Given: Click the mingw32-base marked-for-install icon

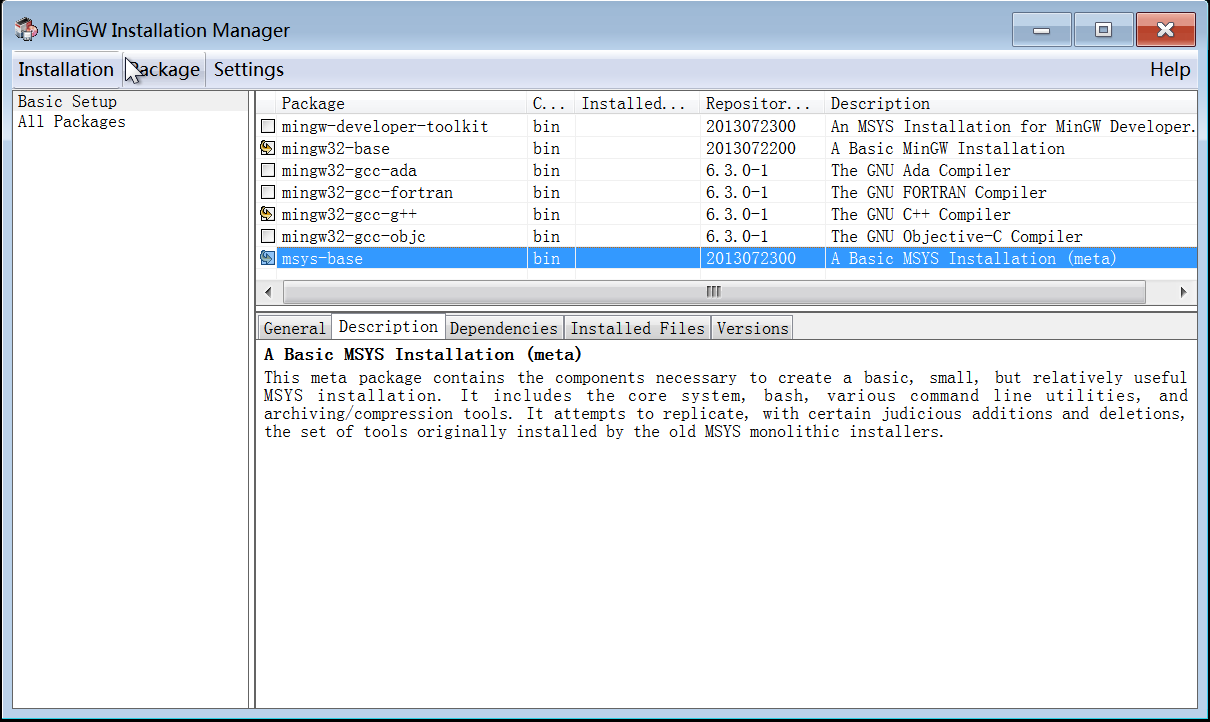Looking at the screenshot, I should click(x=267, y=148).
